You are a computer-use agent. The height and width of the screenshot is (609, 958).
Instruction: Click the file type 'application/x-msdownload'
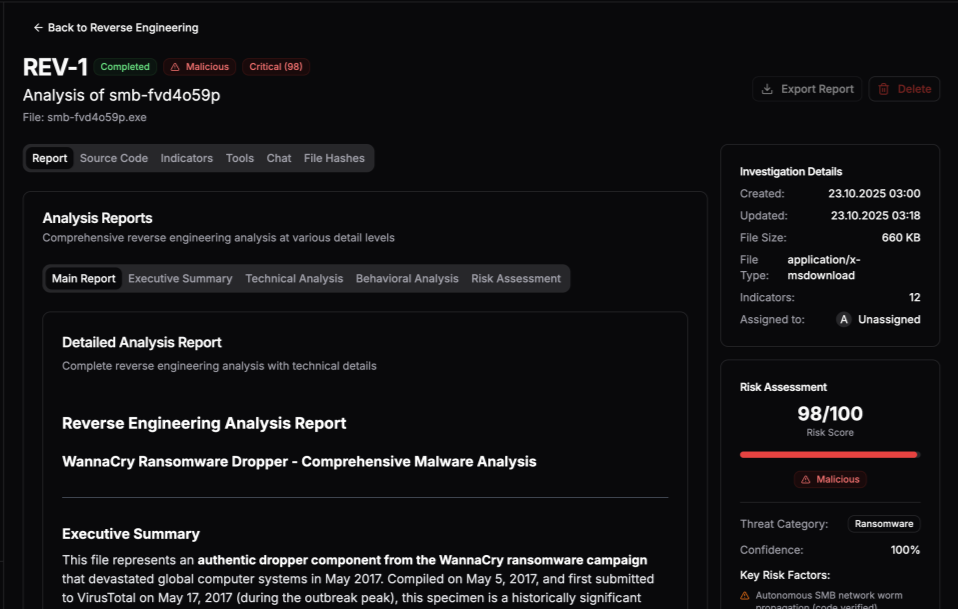824,268
